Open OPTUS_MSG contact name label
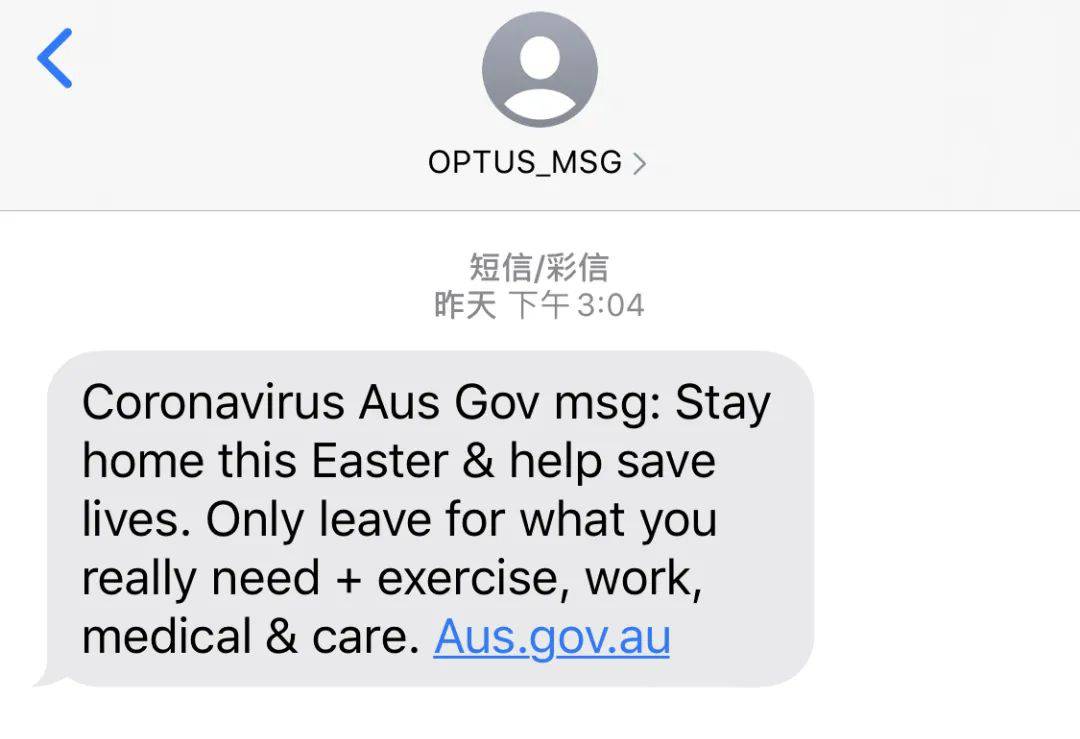The image size is (1080, 739). pyautogui.click(x=525, y=163)
